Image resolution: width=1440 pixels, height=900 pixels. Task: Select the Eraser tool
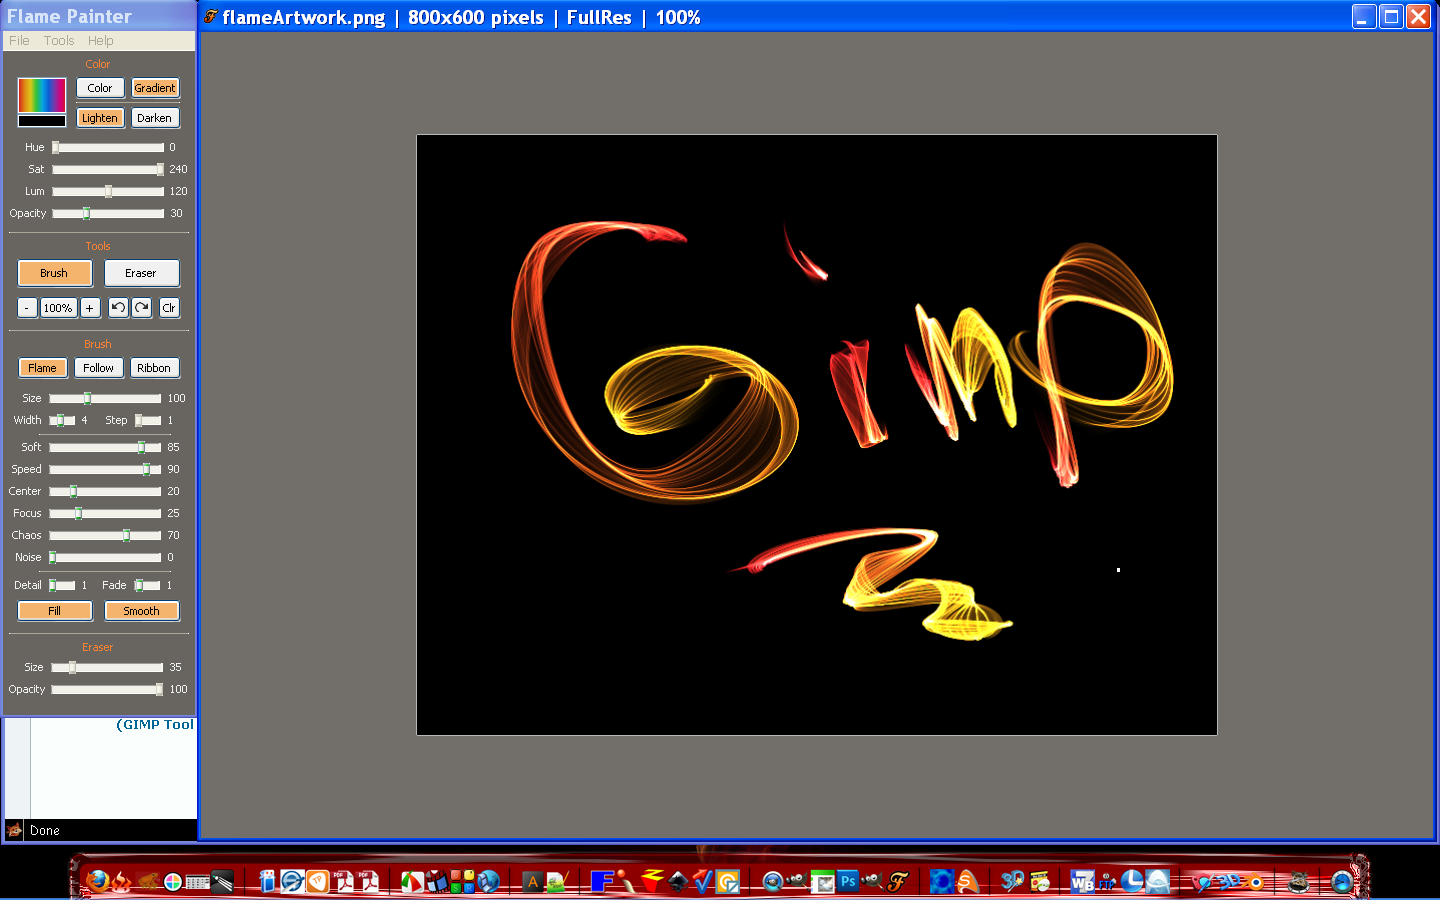(141, 273)
